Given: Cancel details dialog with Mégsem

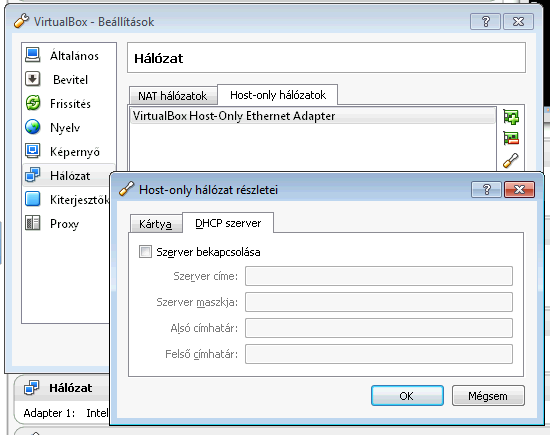Looking at the screenshot, I should pyautogui.click(x=488, y=396).
